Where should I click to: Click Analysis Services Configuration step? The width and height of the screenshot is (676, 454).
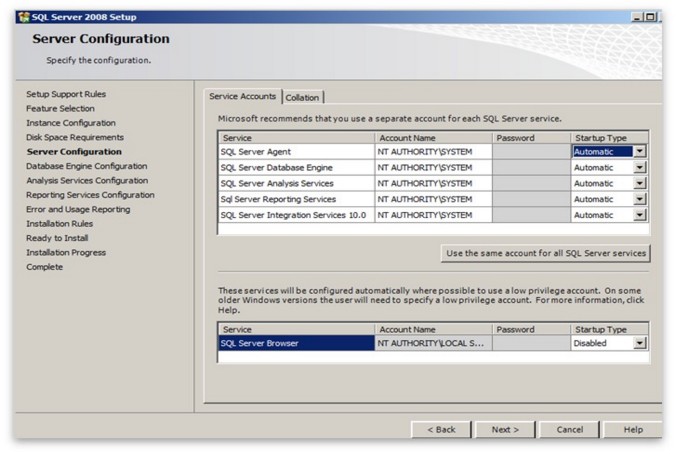point(87,180)
